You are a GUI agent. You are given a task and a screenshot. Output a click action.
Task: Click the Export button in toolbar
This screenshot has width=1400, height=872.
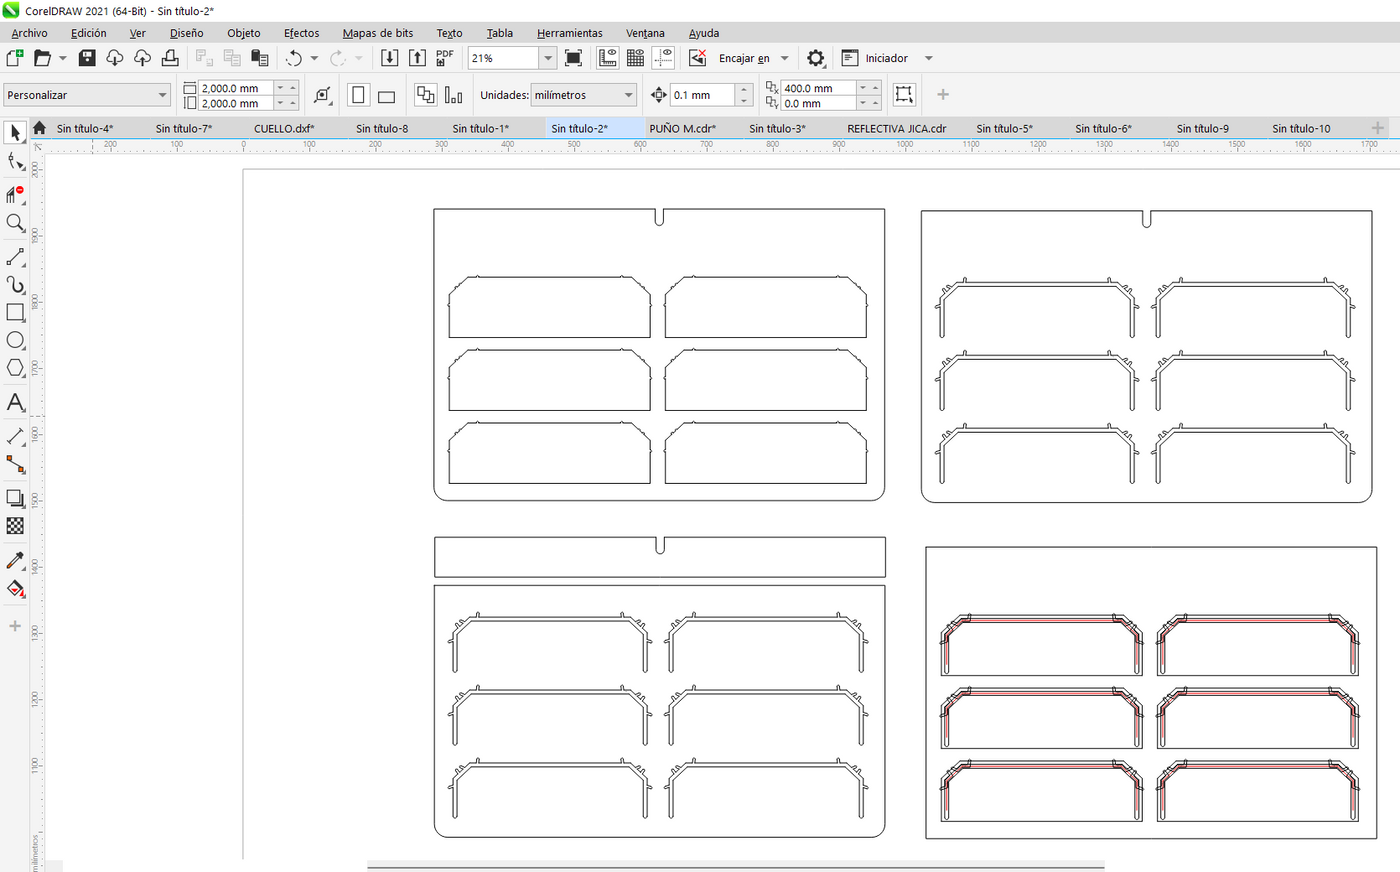click(418, 58)
